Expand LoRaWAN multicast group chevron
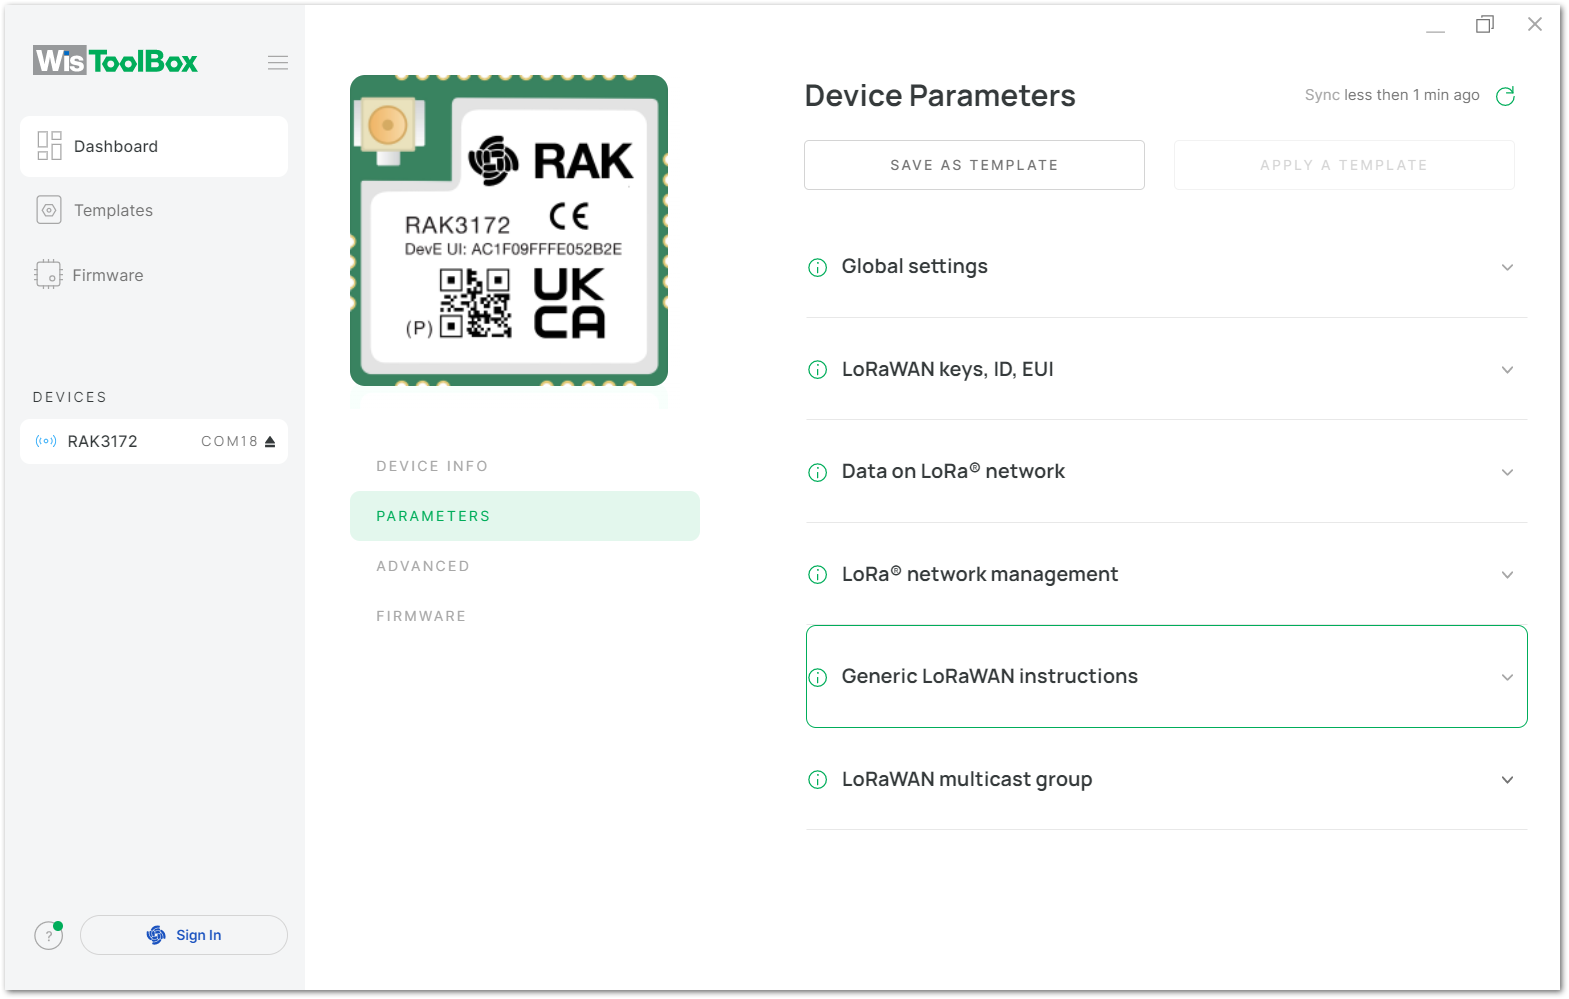The image size is (1569, 999). (1507, 780)
